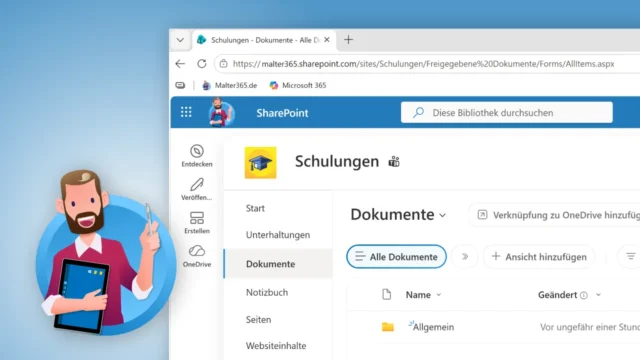Image resolution: width=640 pixels, height=360 pixels.
Task: Select the Alle Dokumente view
Action: click(x=396, y=256)
